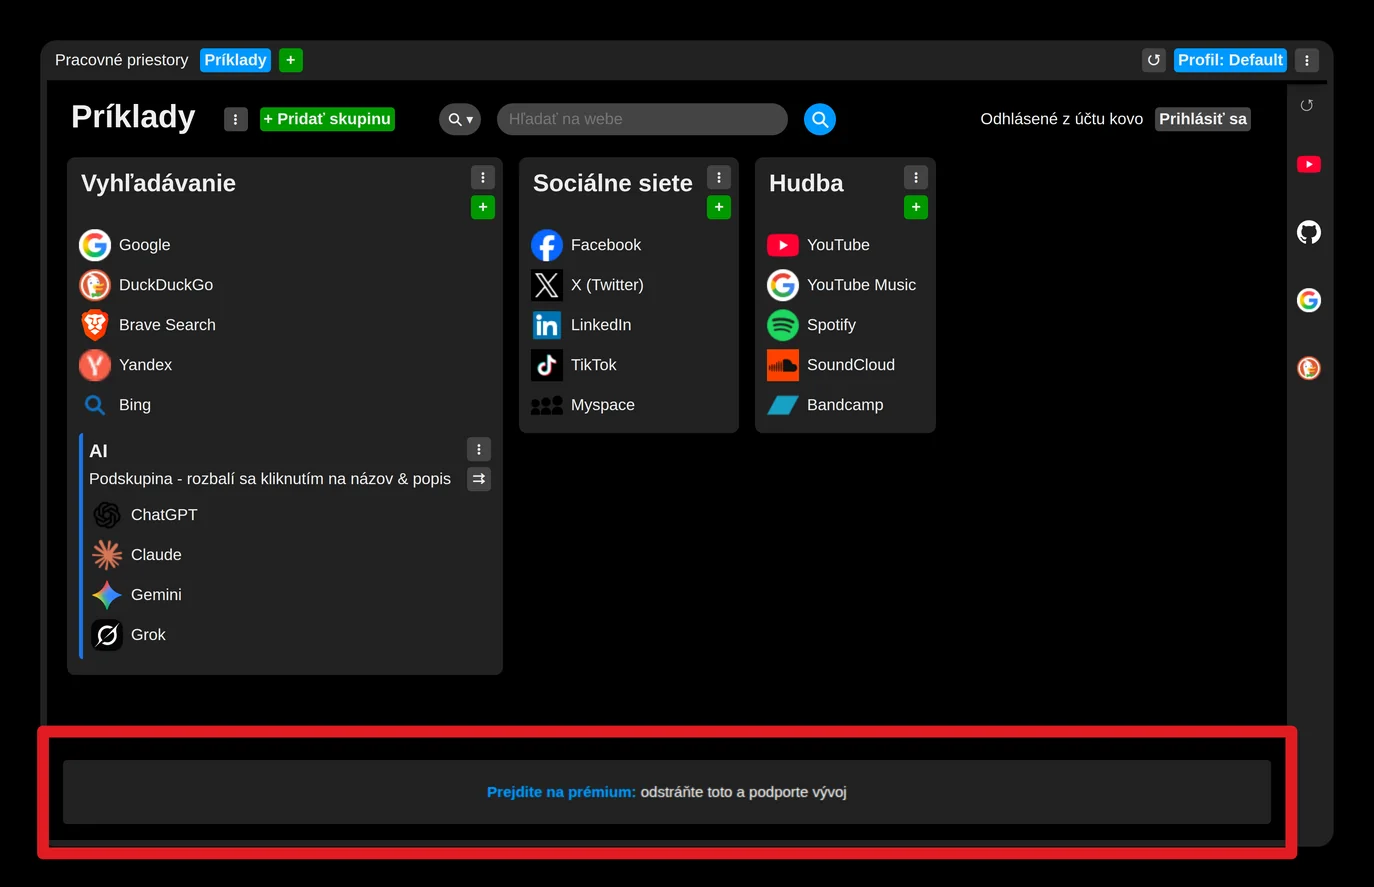Open the Vyhľadávanie group options menu
The image size is (1374, 887).
tap(483, 177)
